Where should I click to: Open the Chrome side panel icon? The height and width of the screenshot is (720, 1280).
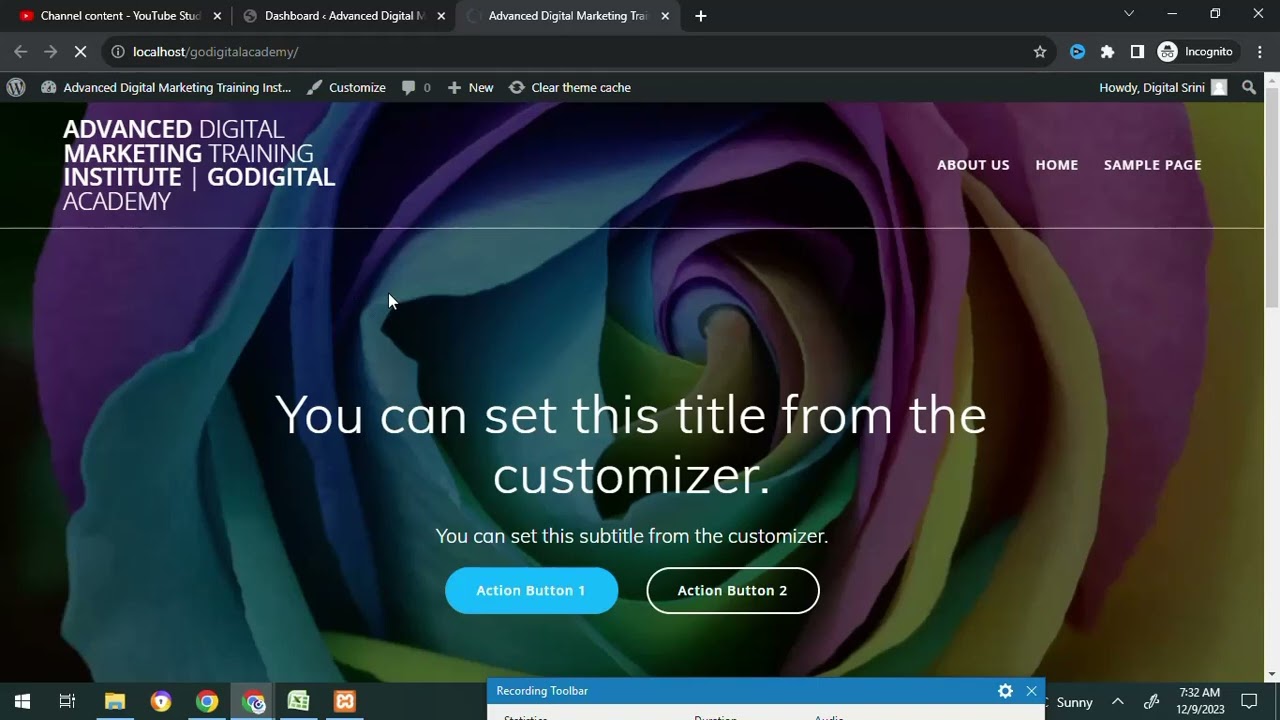[x=1137, y=52]
